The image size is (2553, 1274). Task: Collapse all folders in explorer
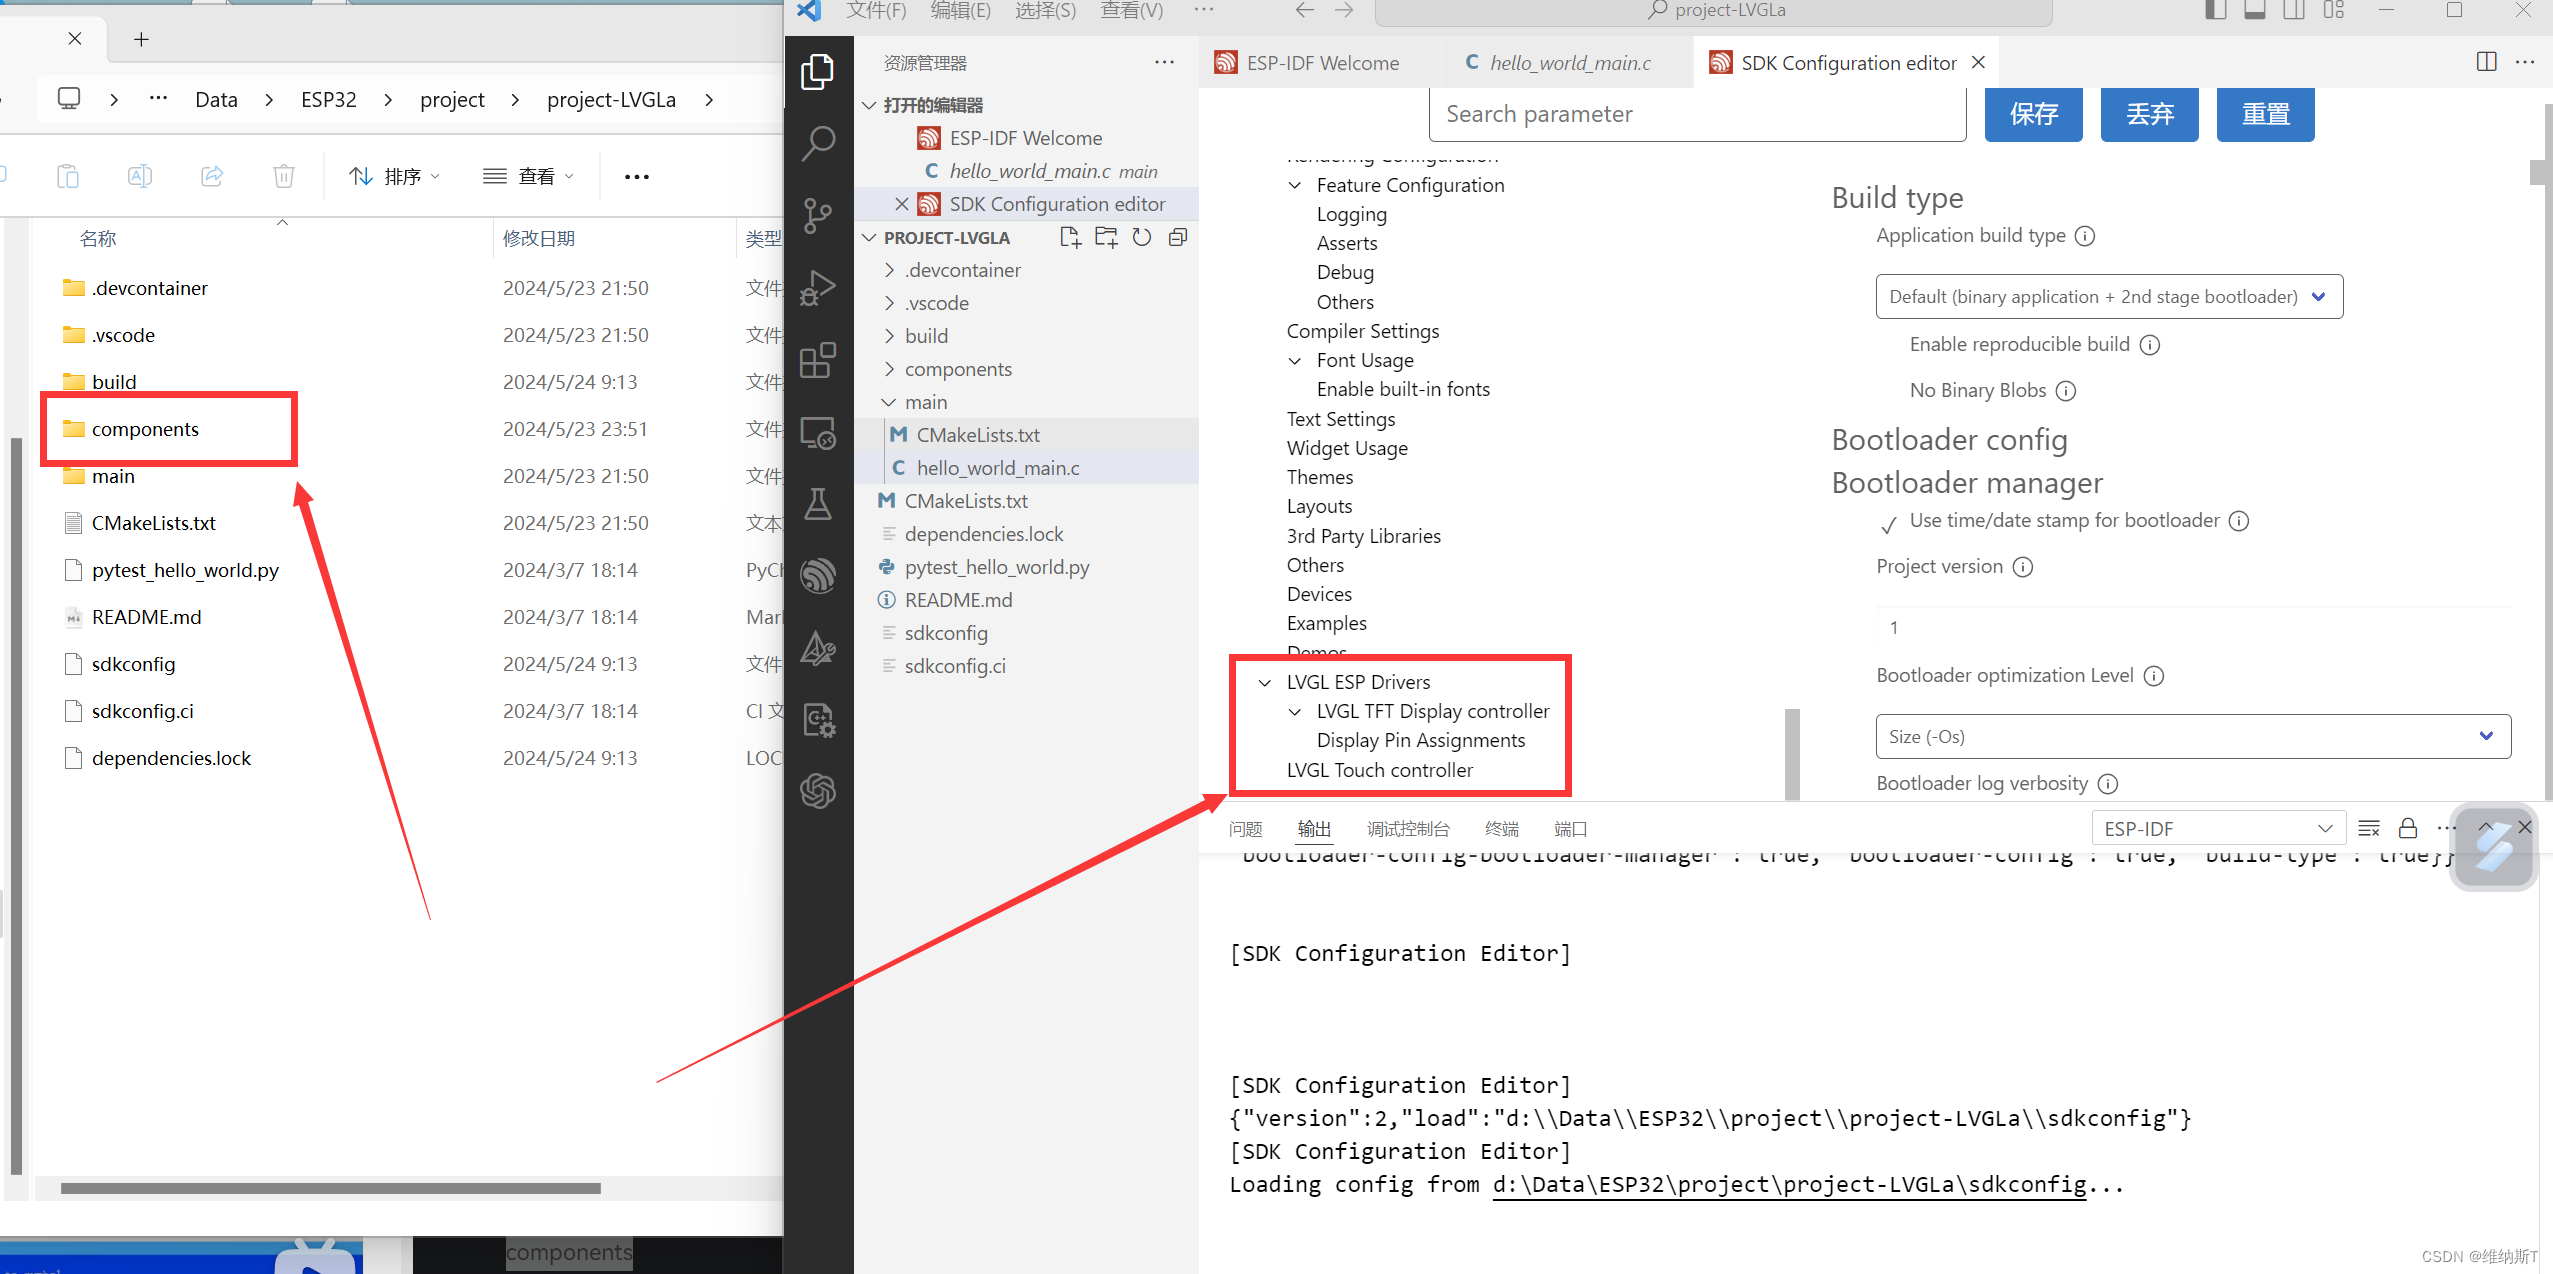click(x=1178, y=237)
